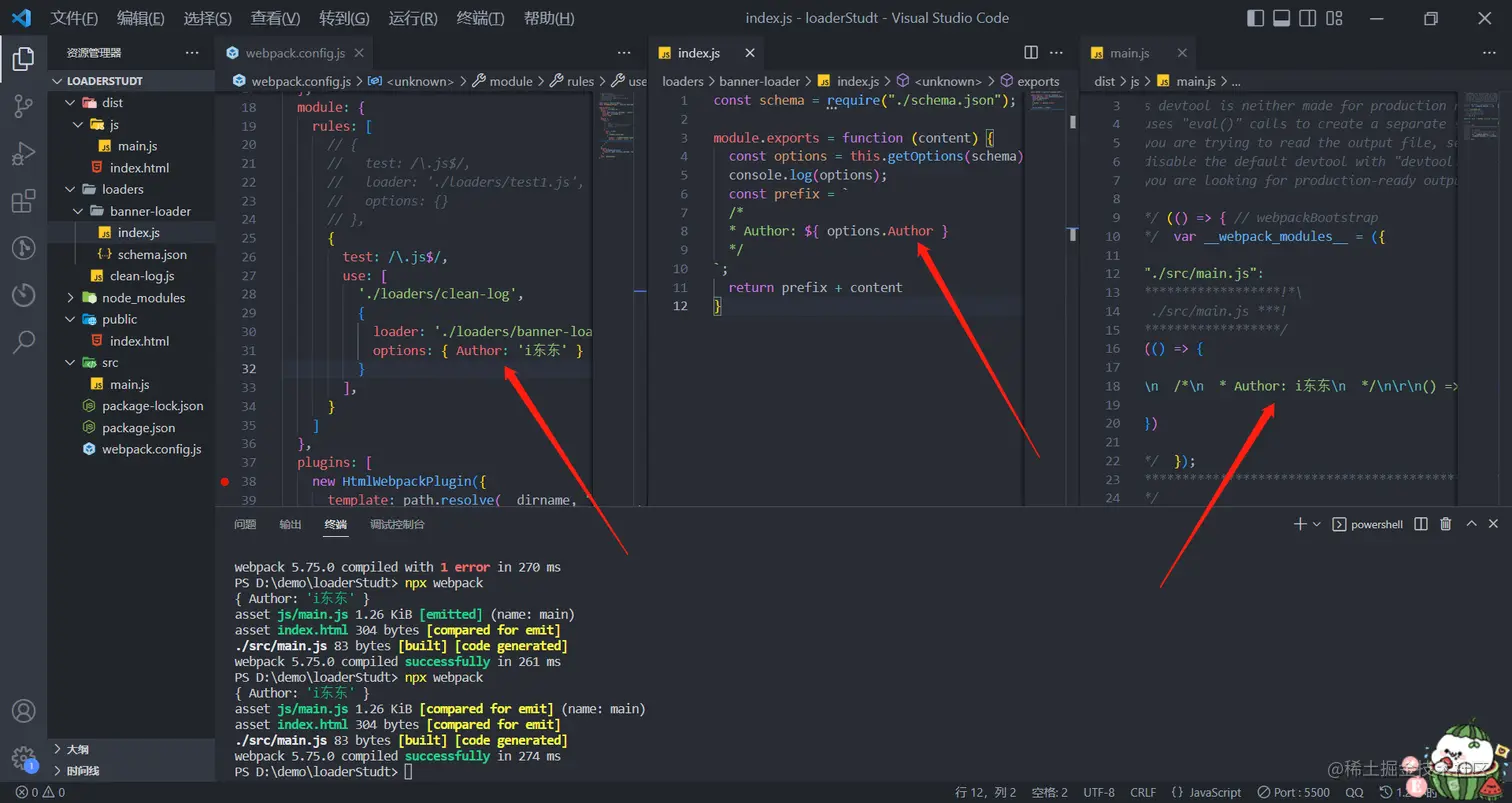Toggle the secondary side bar visibility
Image resolution: width=1512 pixels, height=803 pixels.
click(x=1307, y=18)
